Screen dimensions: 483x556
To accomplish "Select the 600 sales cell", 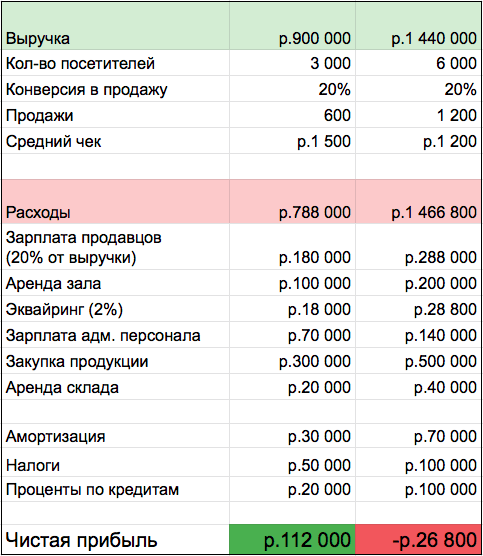I will [x=292, y=115].
